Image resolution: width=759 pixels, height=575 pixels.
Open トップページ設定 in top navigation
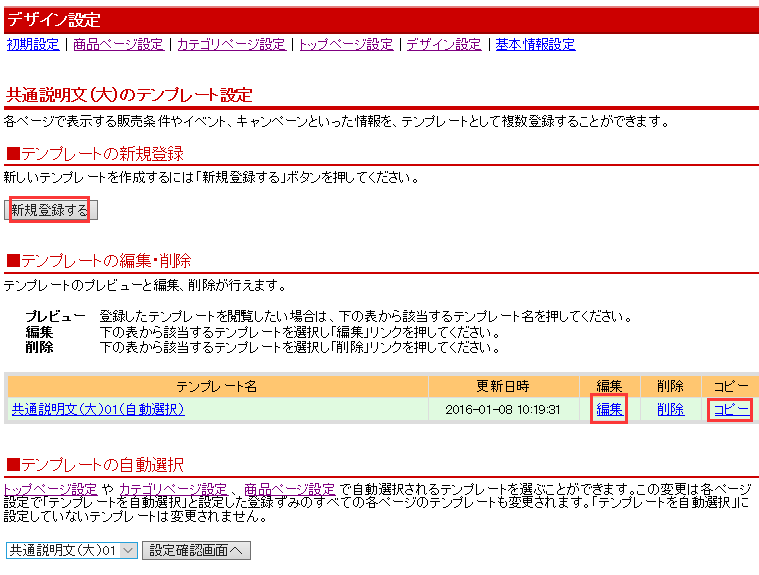pos(347,45)
